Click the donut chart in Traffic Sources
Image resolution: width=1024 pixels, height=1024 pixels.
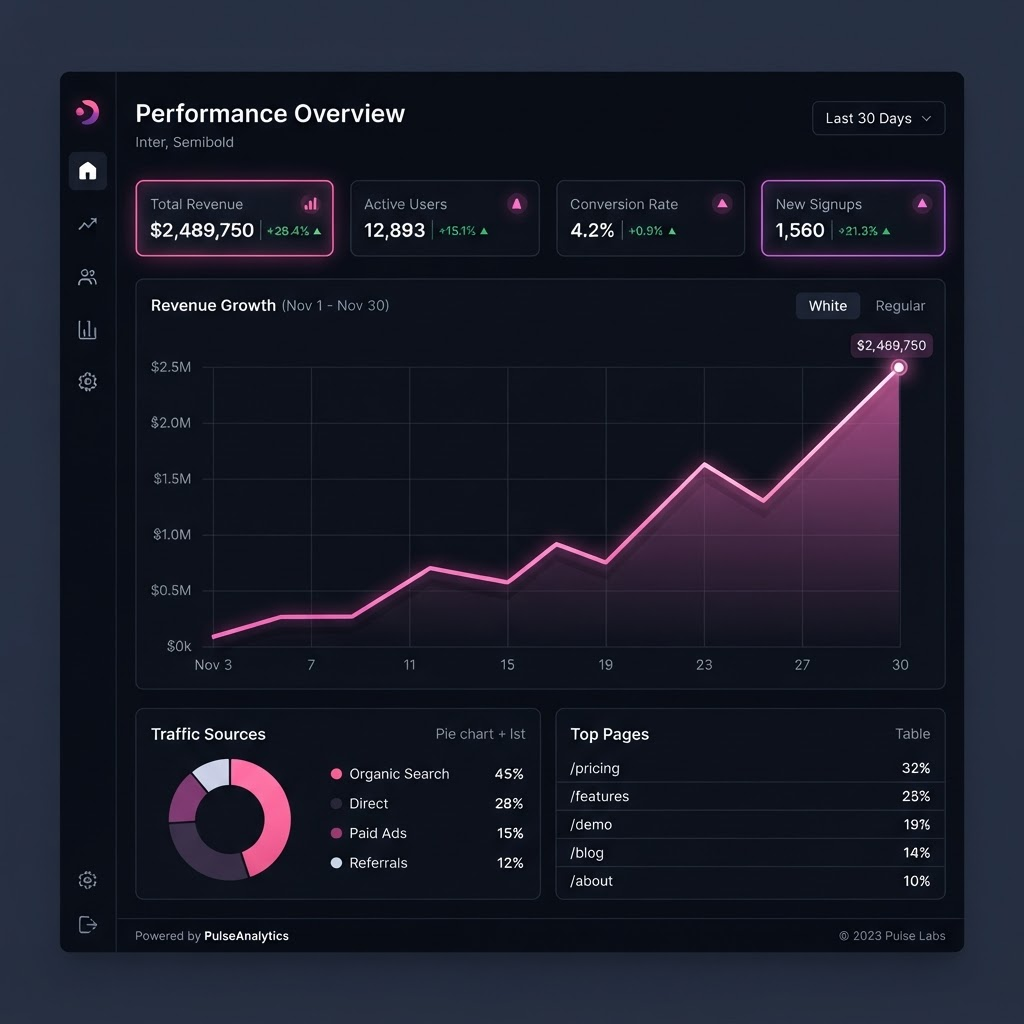pyautogui.click(x=230, y=819)
